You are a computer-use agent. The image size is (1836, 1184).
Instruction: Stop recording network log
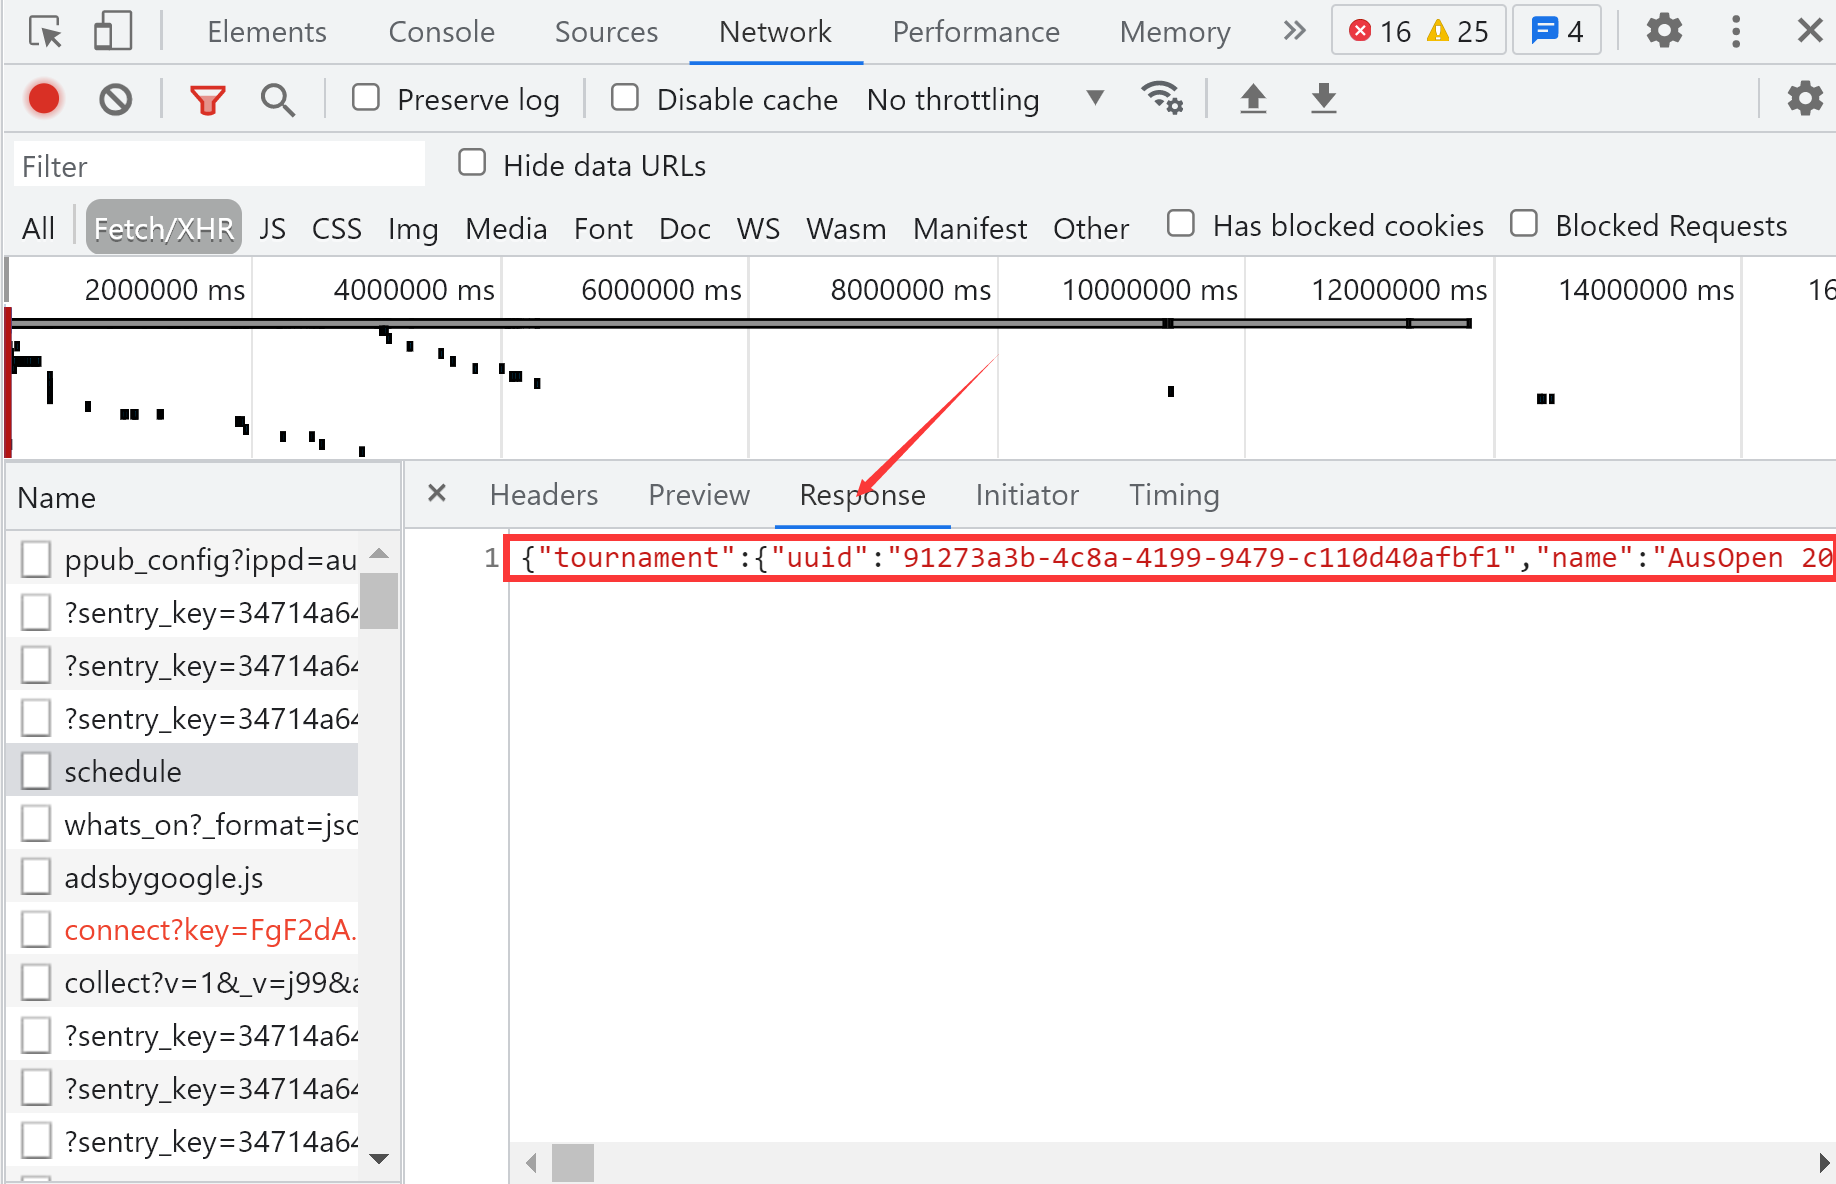tap(44, 99)
